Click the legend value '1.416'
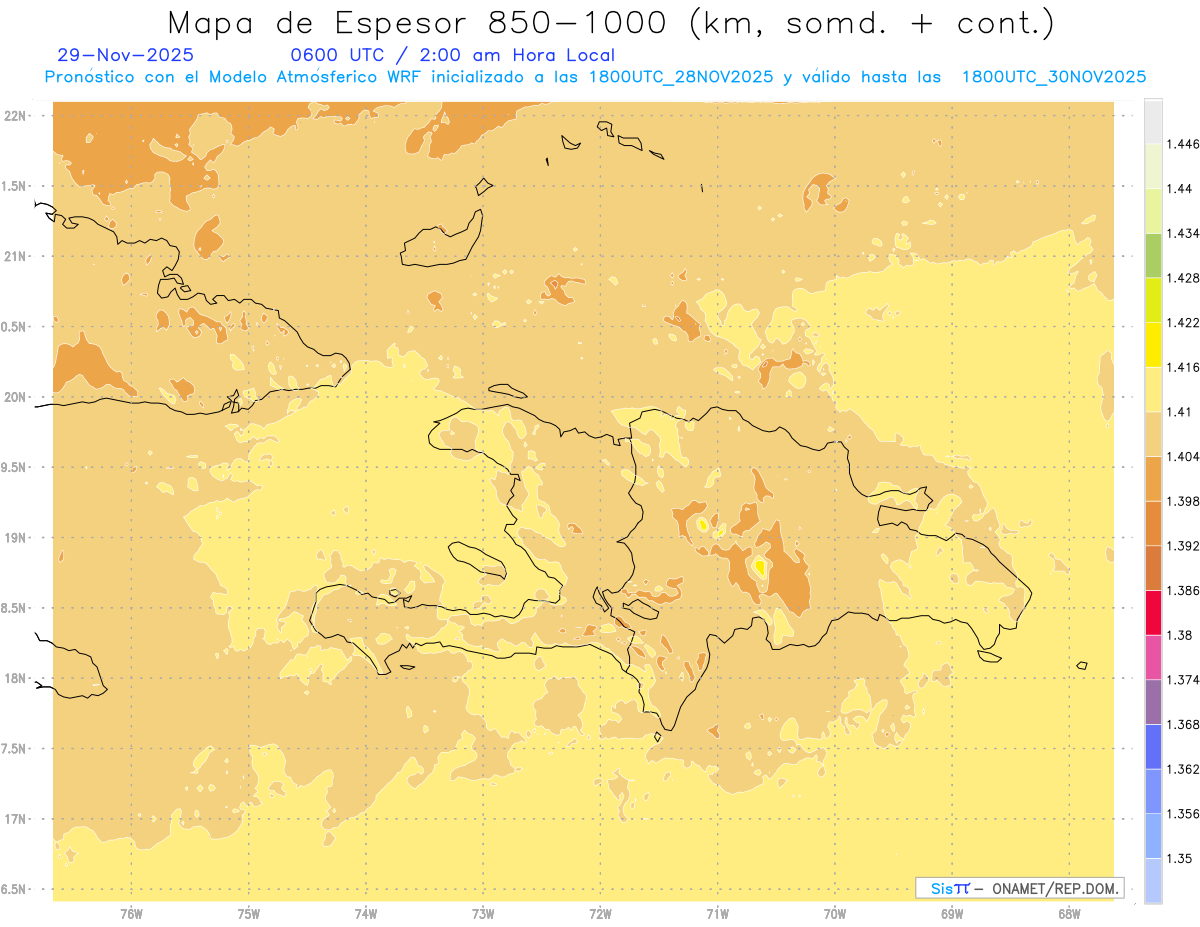Image resolution: width=1200 pixels, height=927 pixels. point(1185,367)
